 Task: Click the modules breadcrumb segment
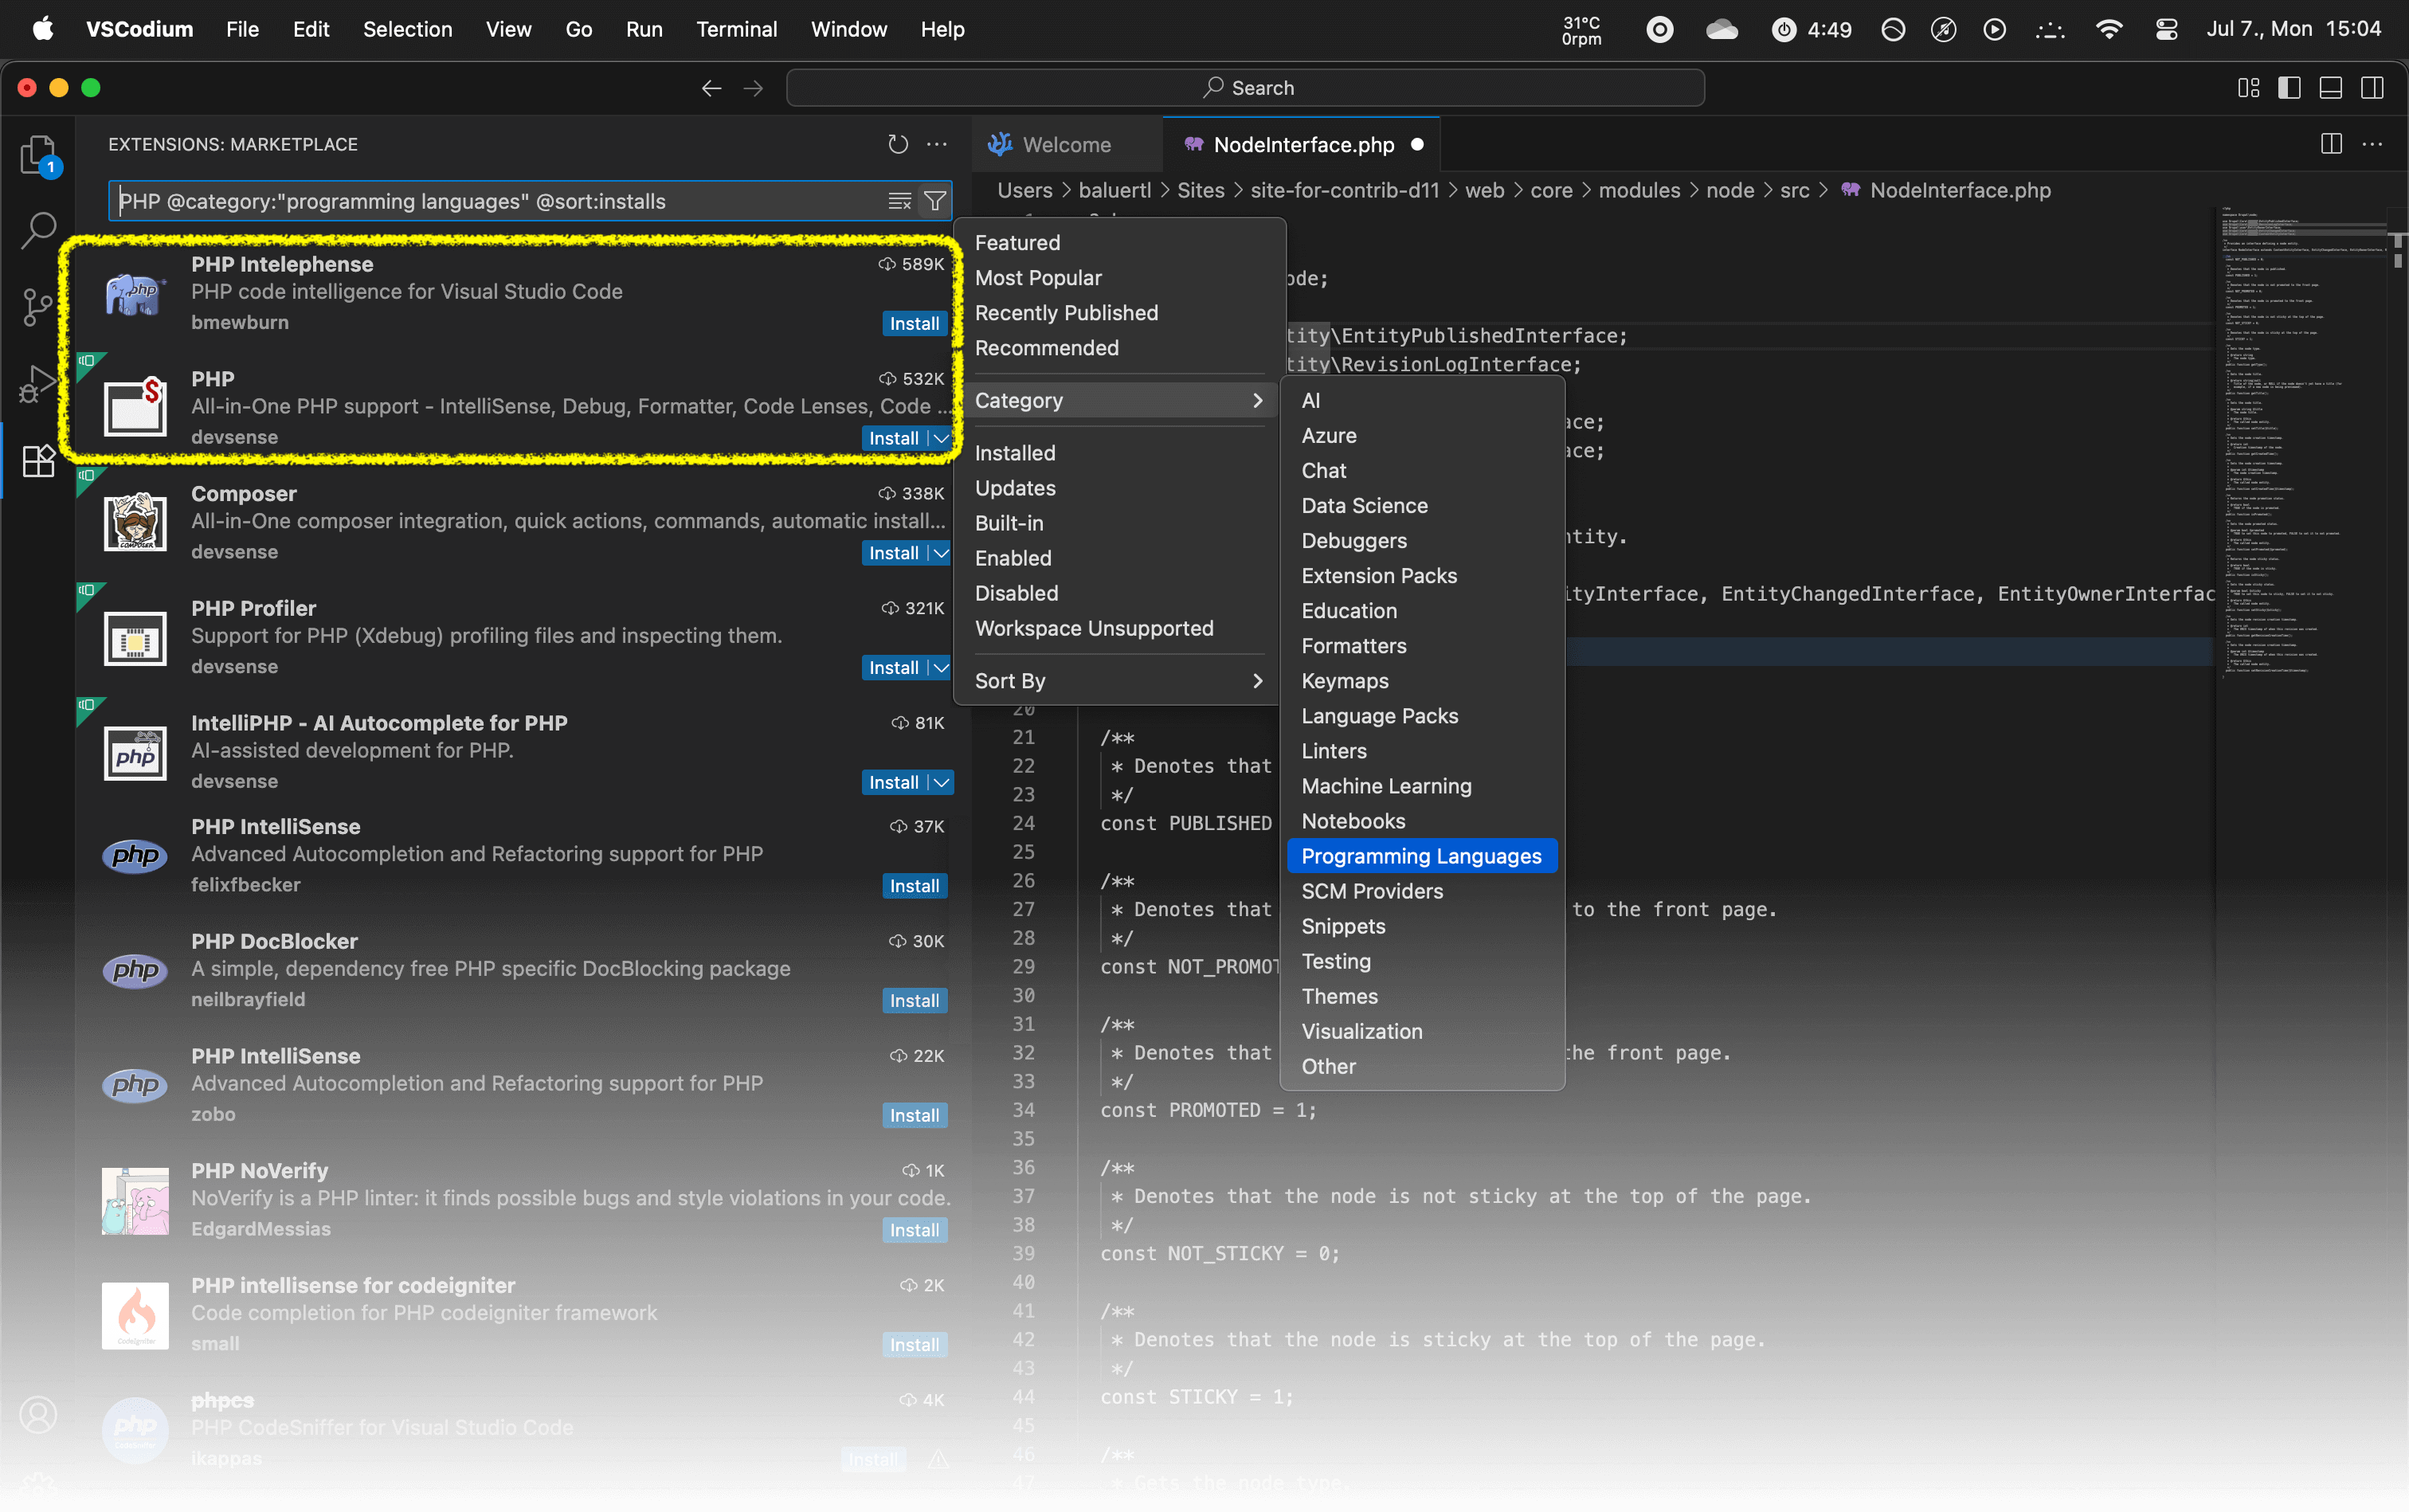[1638, 190]
